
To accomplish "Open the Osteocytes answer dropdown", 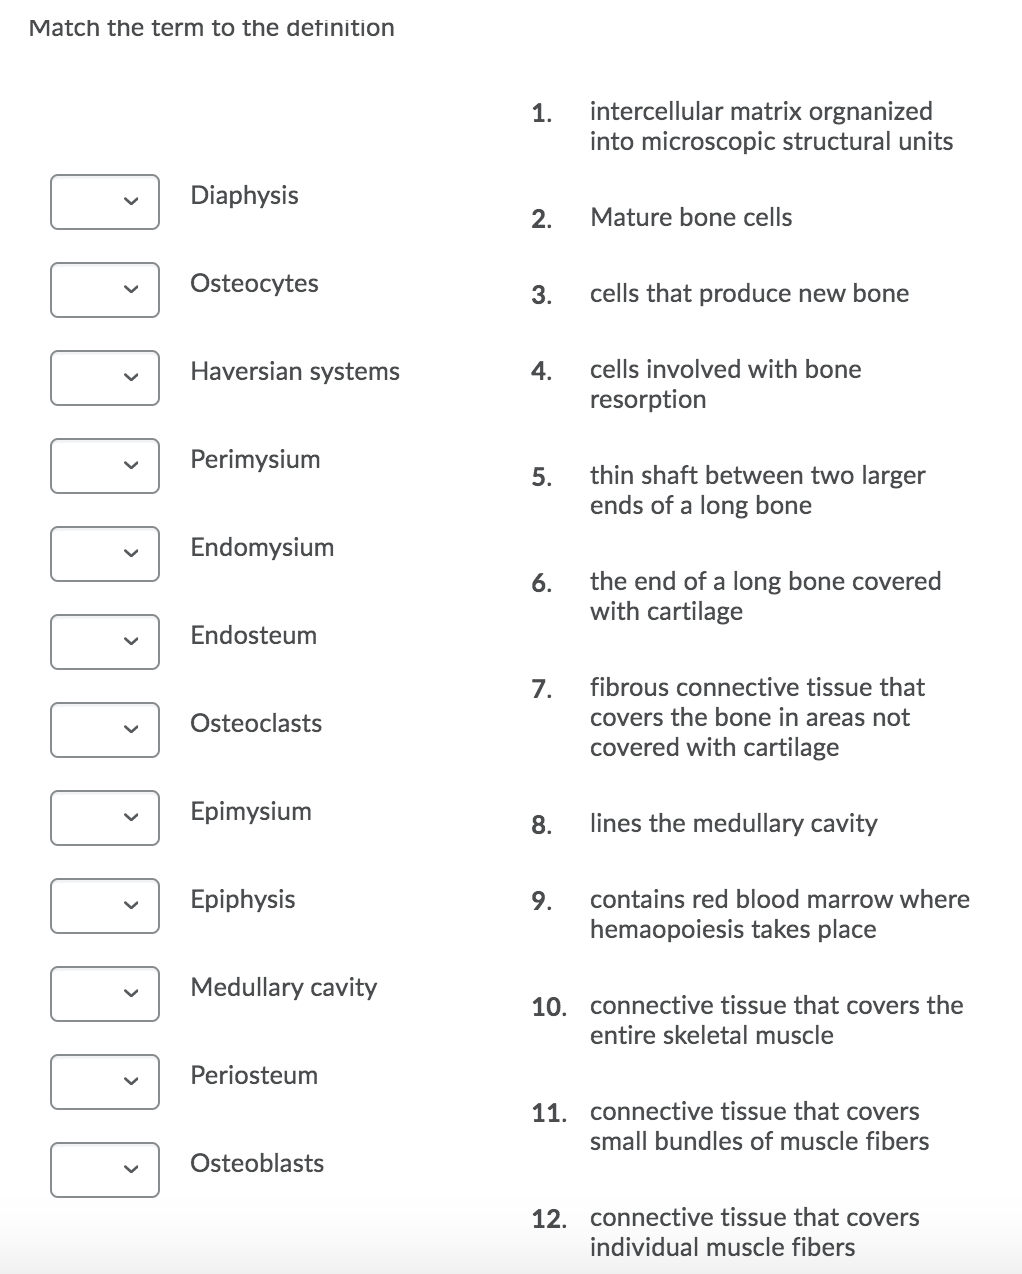I will (x=105, y=290).
